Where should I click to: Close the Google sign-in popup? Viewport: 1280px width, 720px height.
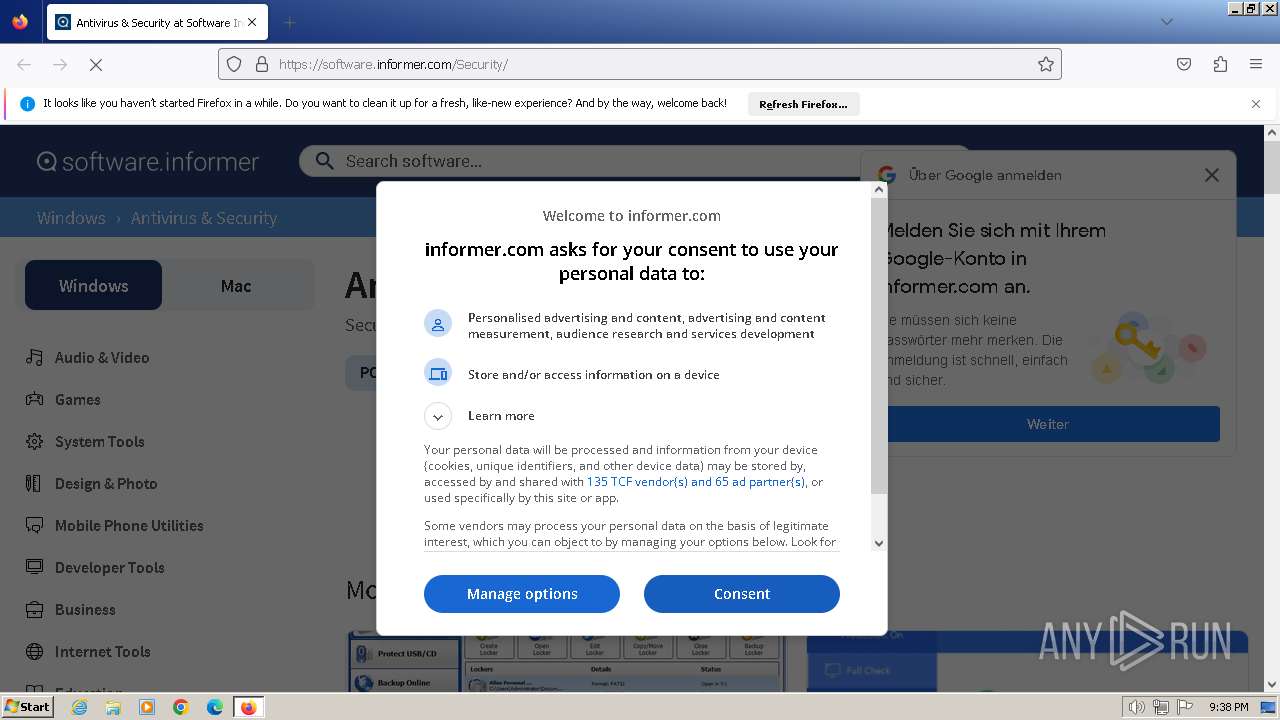(1212, 175)
